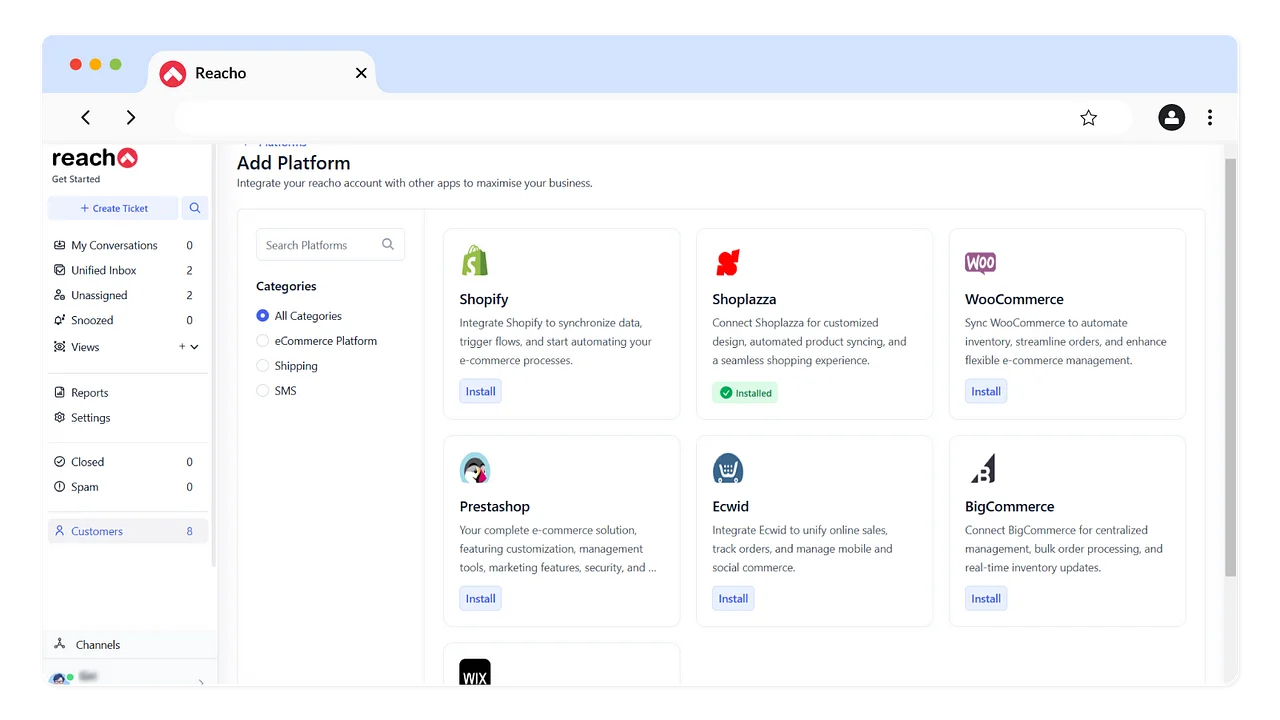Click the Wix logo tile
Viewport: 1280px width, 720px height.
coord(474,673)
